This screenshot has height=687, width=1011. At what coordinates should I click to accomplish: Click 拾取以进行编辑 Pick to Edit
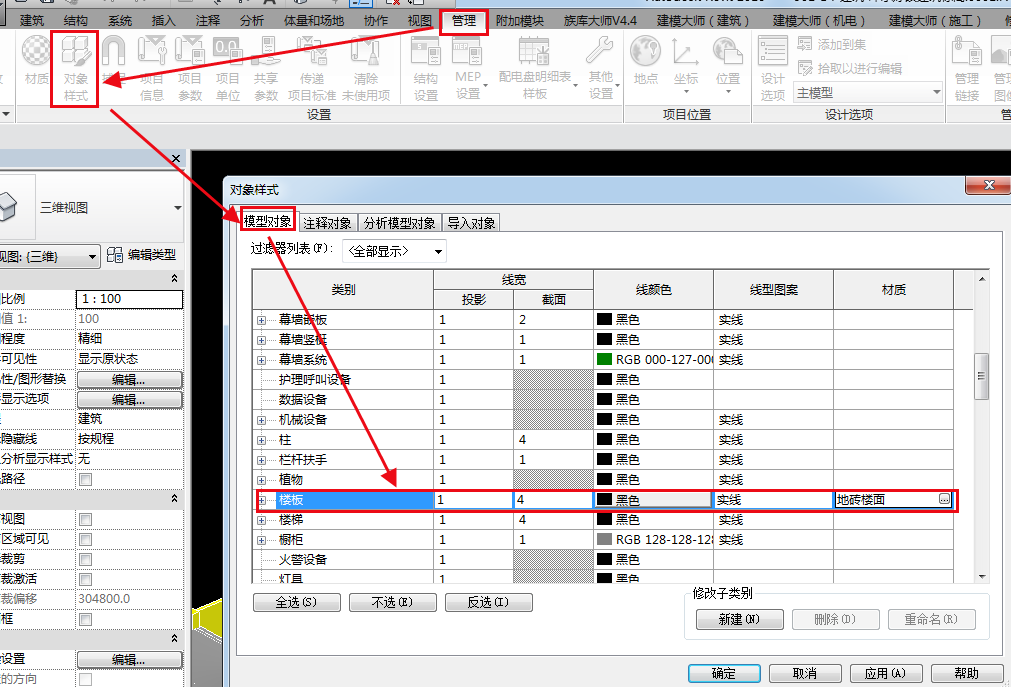click(x=850, y=68)
